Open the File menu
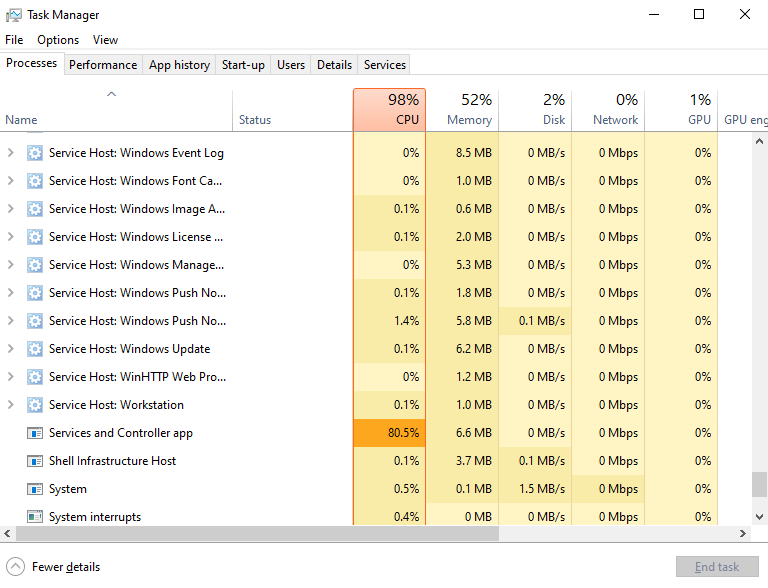The height and width of the screenshot is (588, 768). tap(14, 40)
